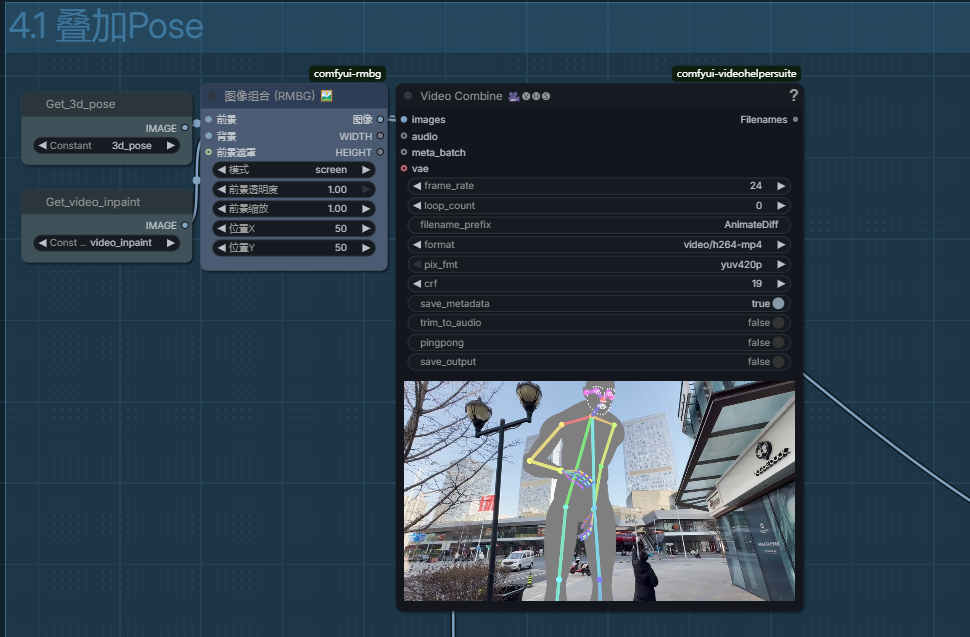Open the pix_fmt dropdown showing yuv420p

599,265
